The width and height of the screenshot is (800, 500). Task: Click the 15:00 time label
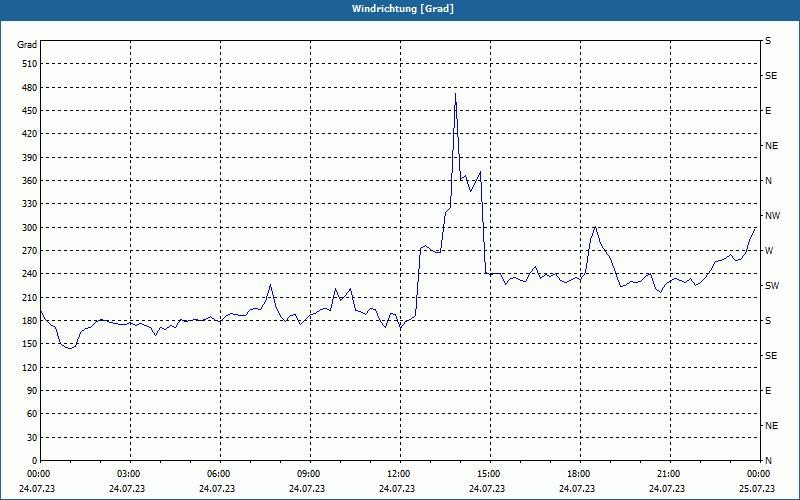coord(490,474)
